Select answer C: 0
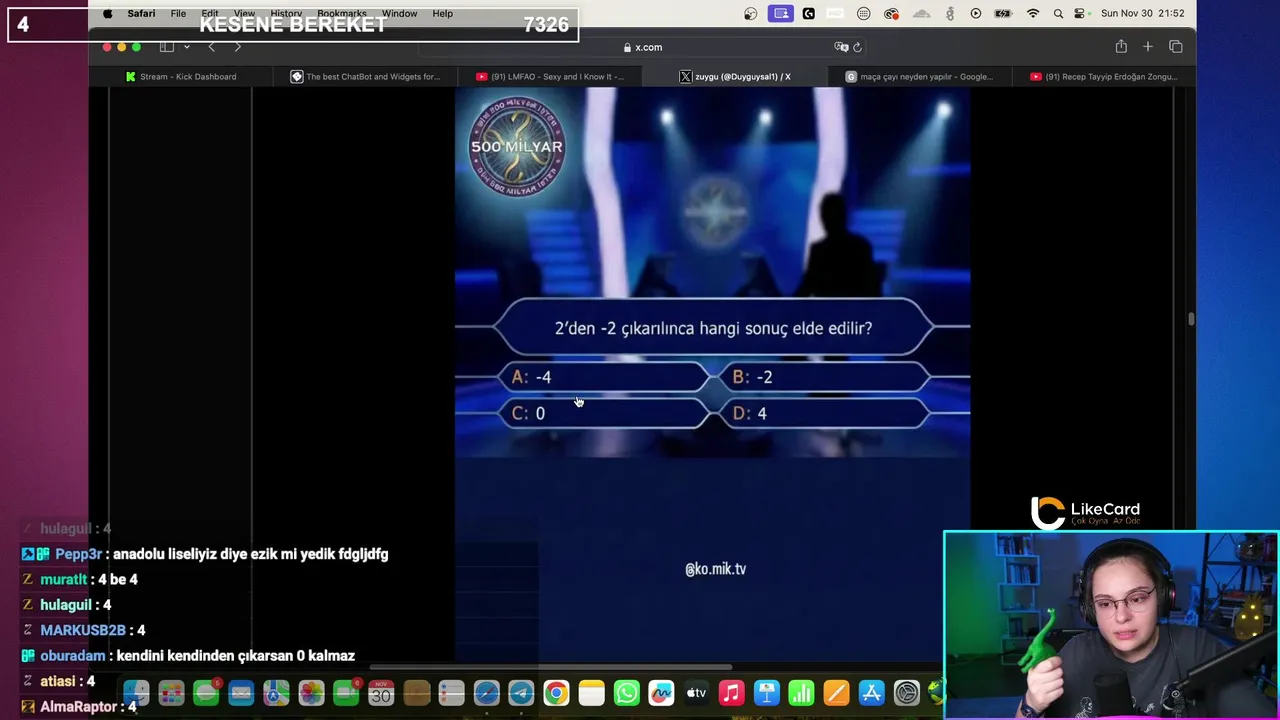 click(x=604, y=413)
